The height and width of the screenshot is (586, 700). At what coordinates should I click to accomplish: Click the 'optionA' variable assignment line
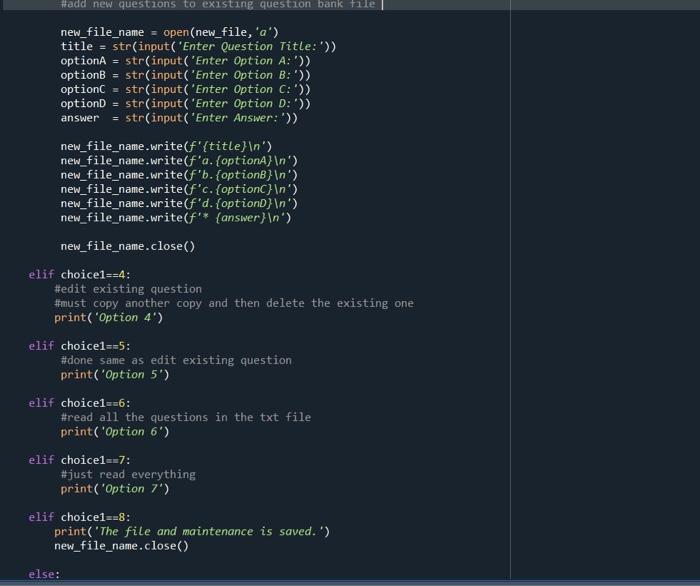[x=185, y=61]
